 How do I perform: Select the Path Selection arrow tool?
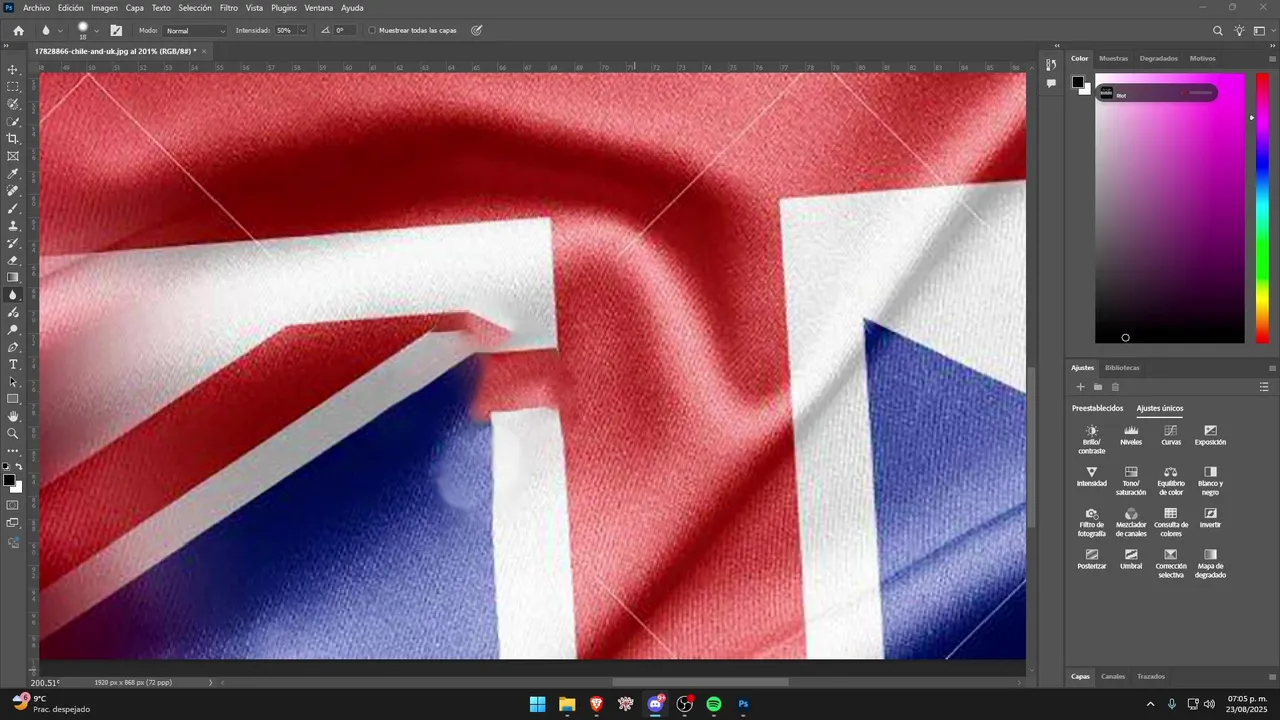tap(13, 382)
